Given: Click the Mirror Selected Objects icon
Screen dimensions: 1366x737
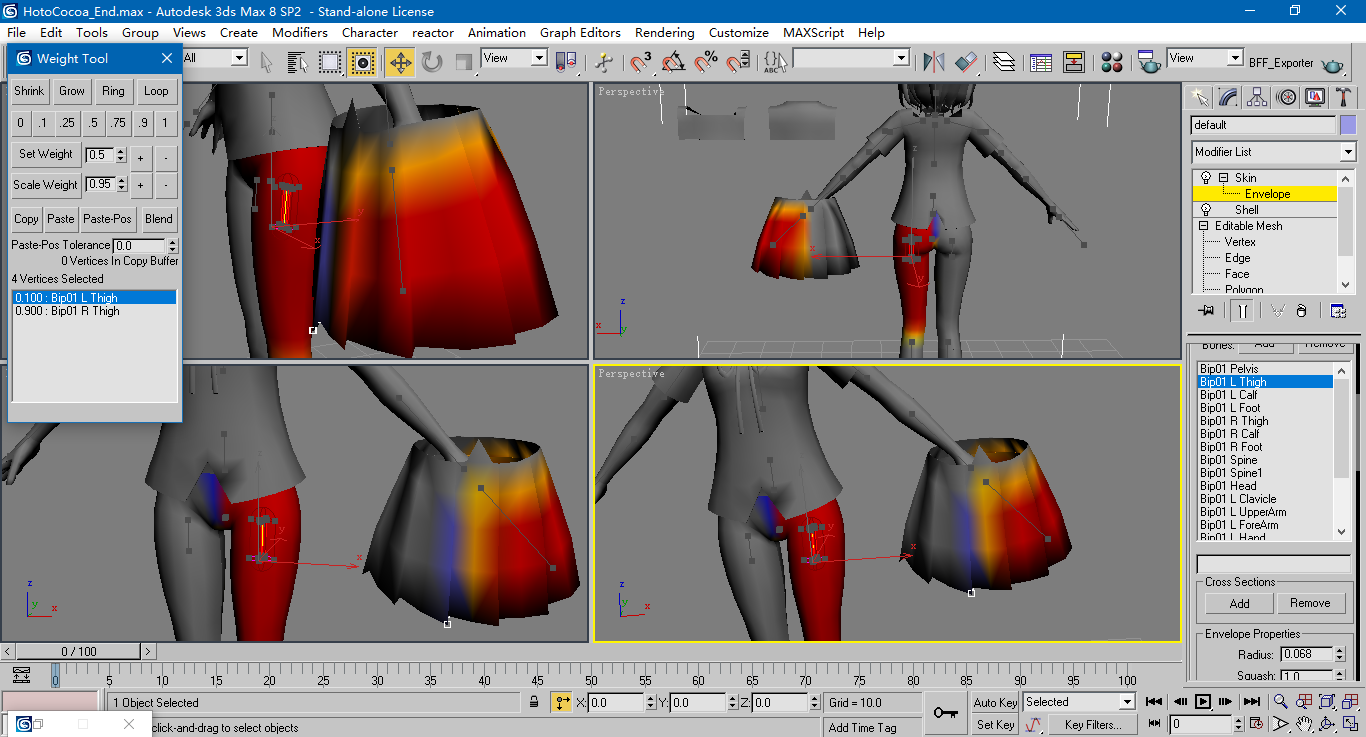Looking at the screenshot, I should pyautogui.click(x=934, y=63).
